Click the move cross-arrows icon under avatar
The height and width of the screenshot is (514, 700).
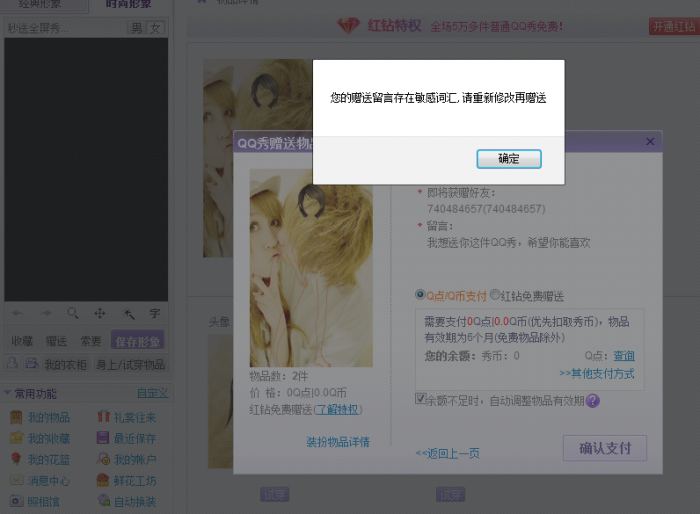tap(100, 313)
